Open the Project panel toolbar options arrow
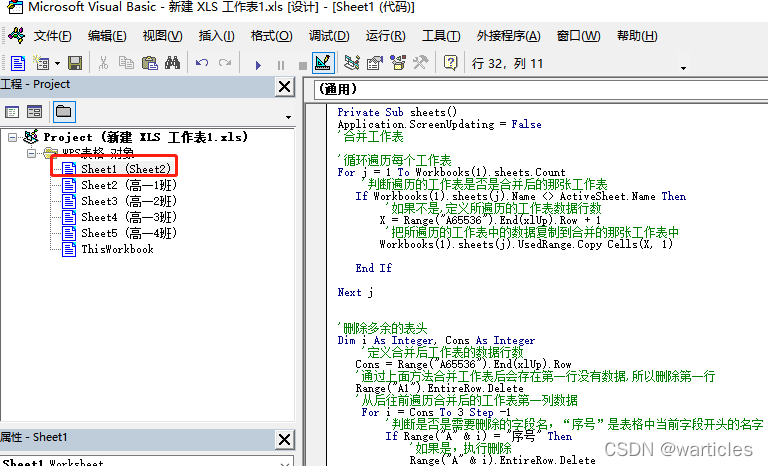 tap(288, 117)
